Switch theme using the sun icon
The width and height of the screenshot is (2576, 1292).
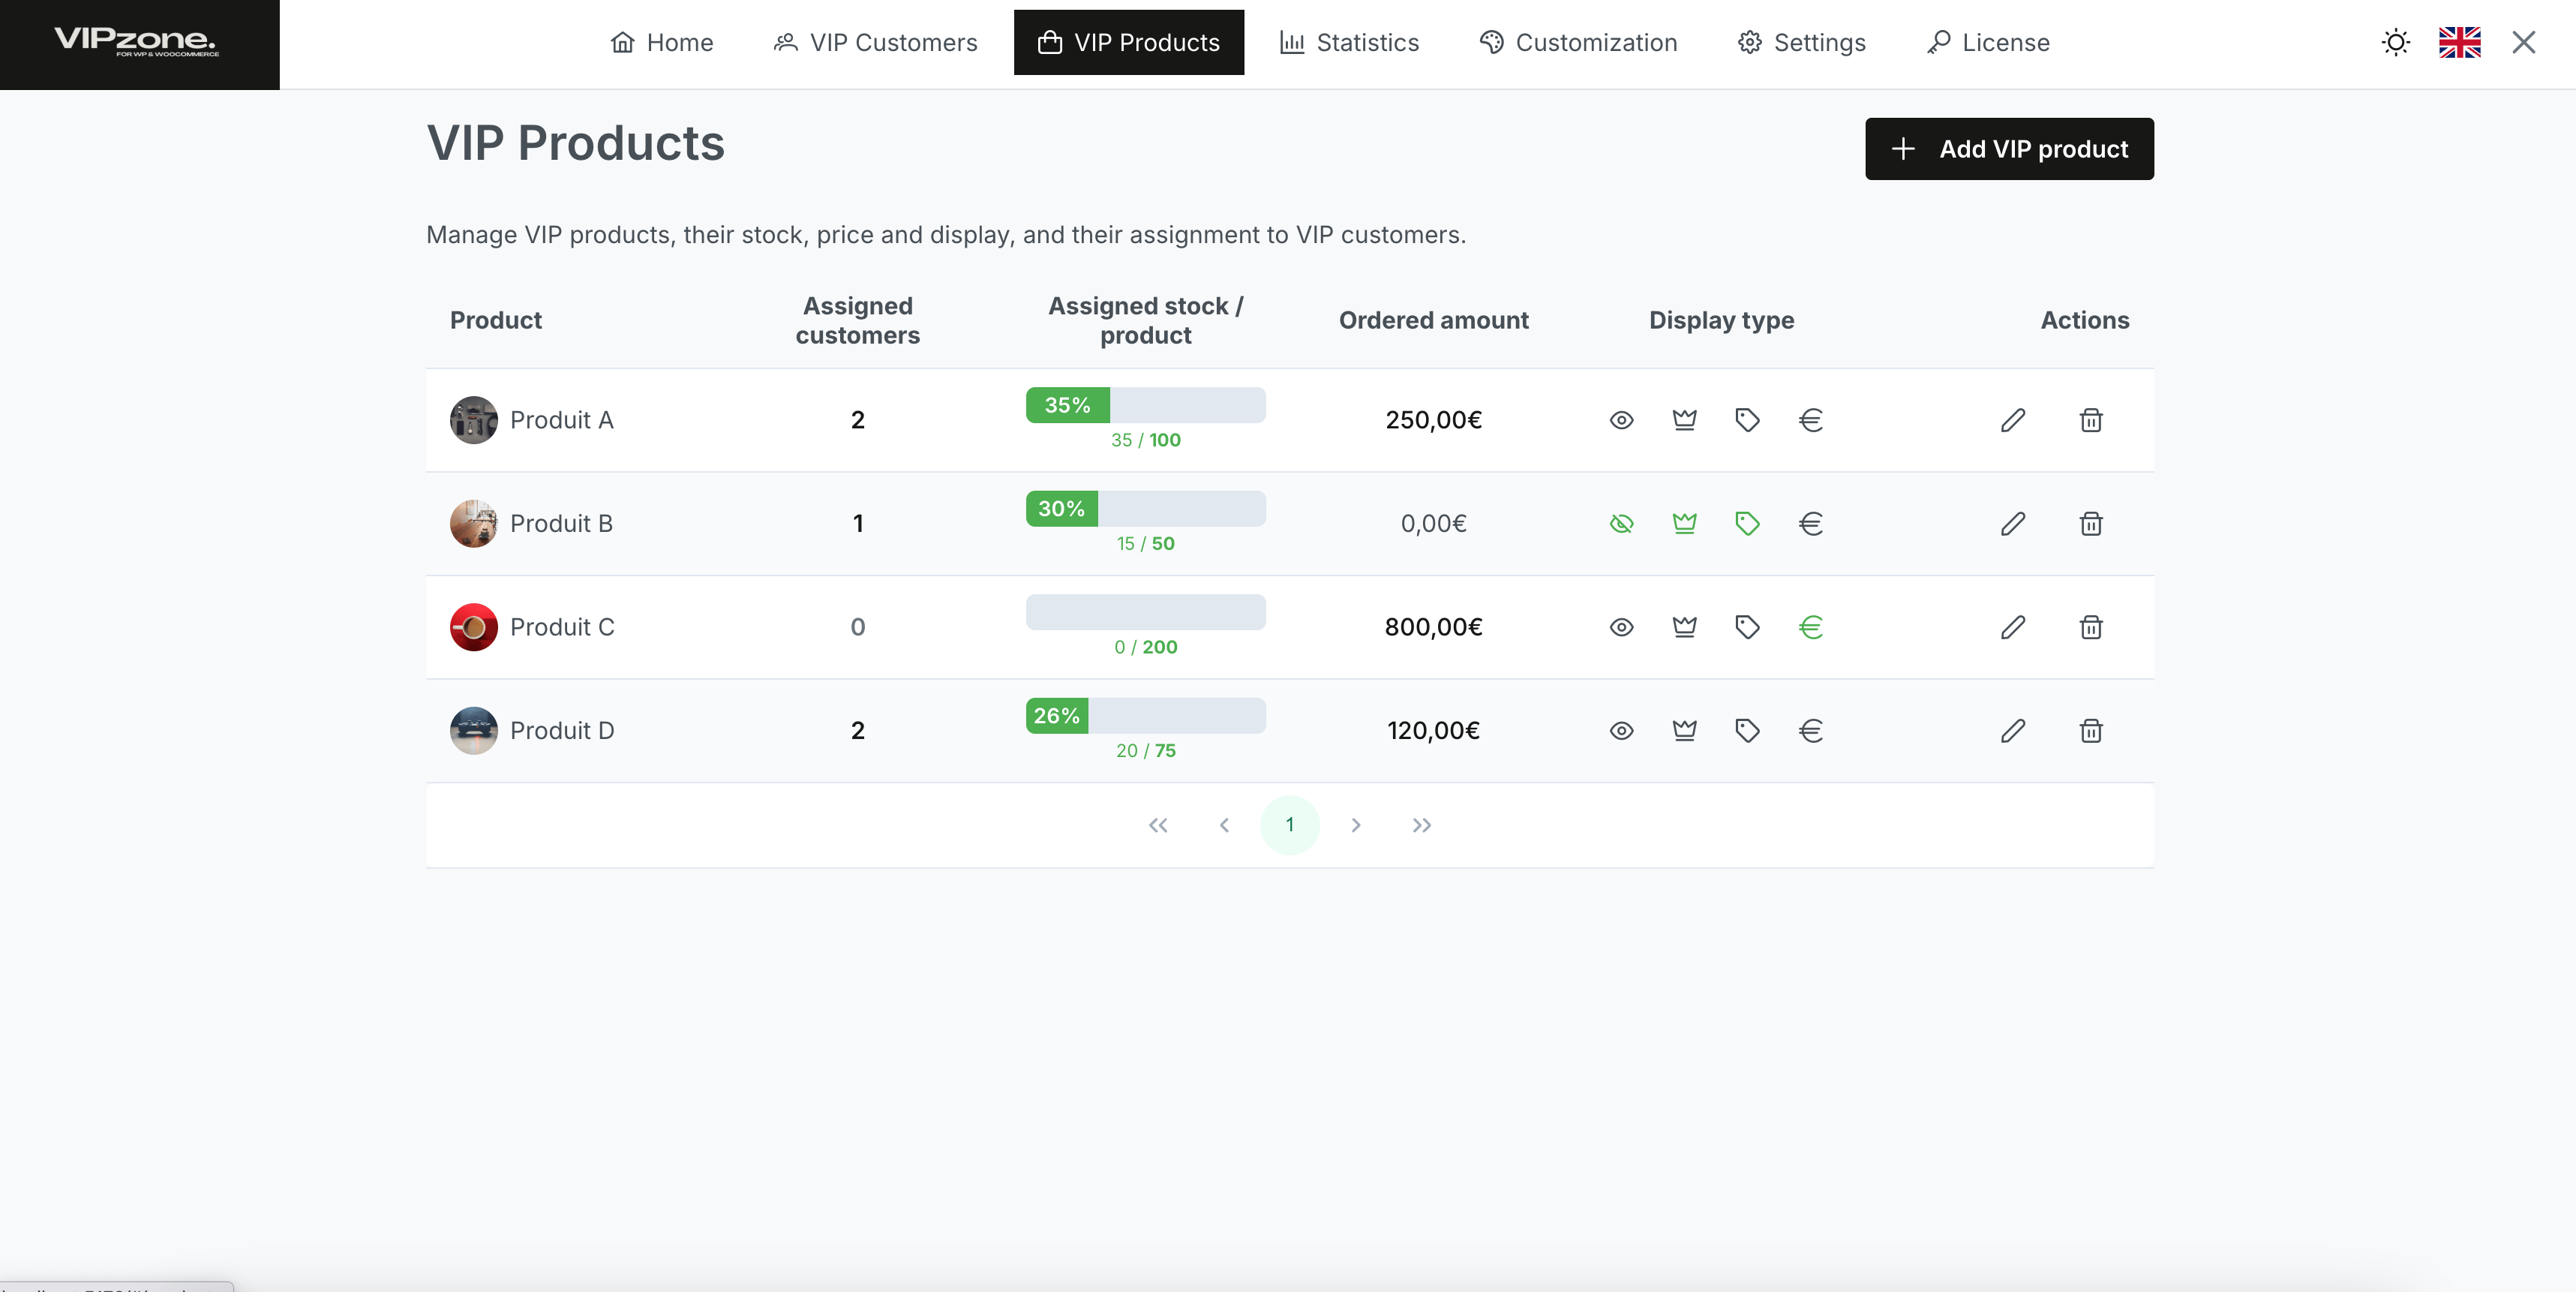[2395, 42]
